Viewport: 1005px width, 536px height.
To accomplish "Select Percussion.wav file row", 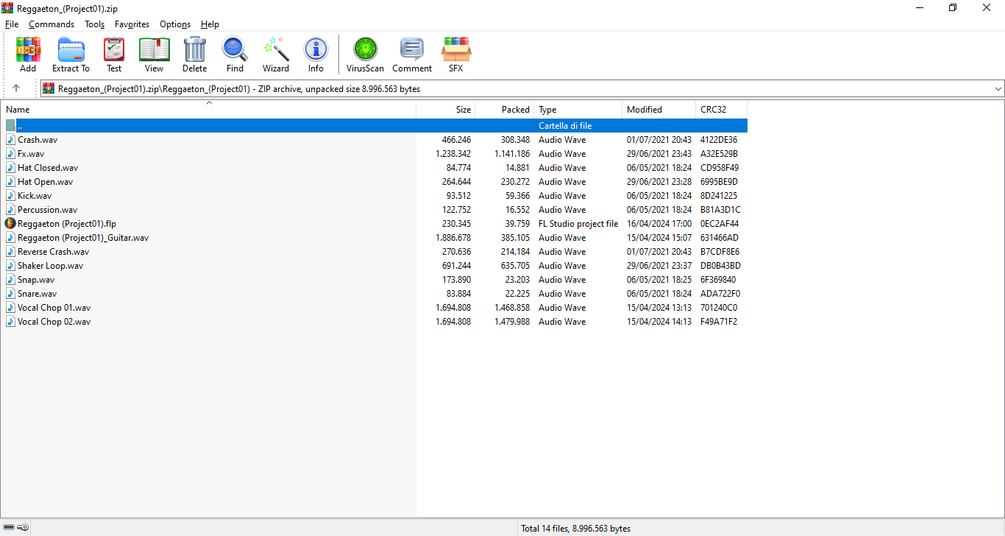I will [x=374, y=210].
